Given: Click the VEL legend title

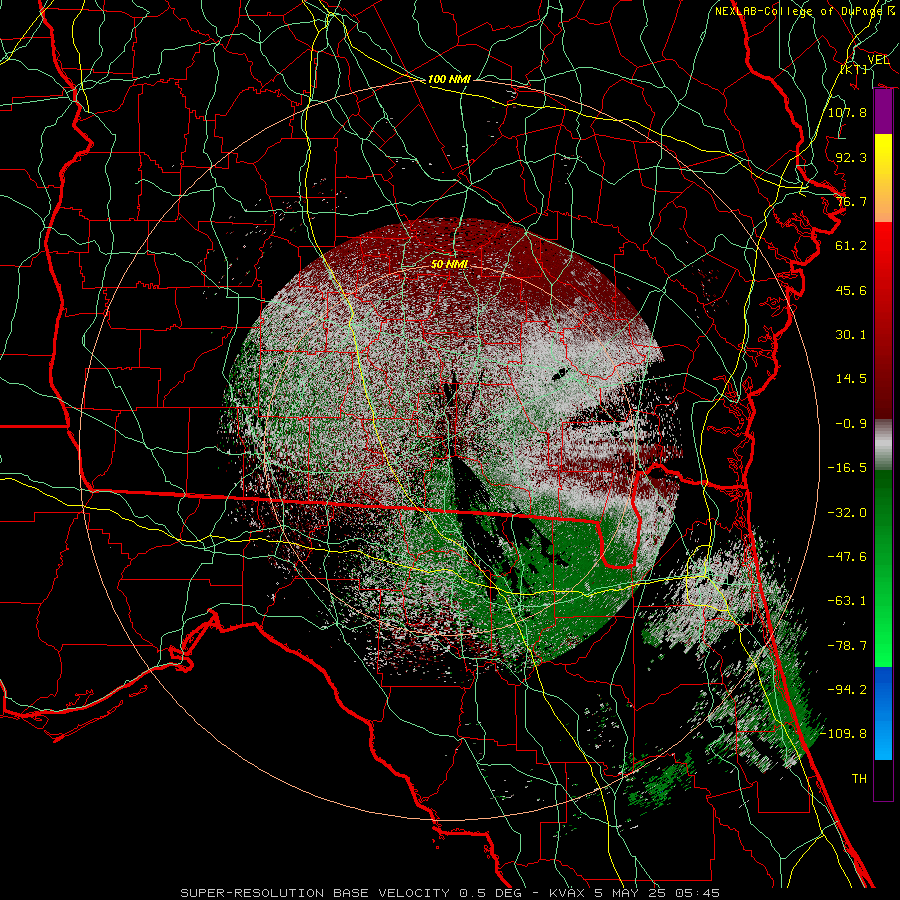Looking at the screenshot, I should 878,60.
